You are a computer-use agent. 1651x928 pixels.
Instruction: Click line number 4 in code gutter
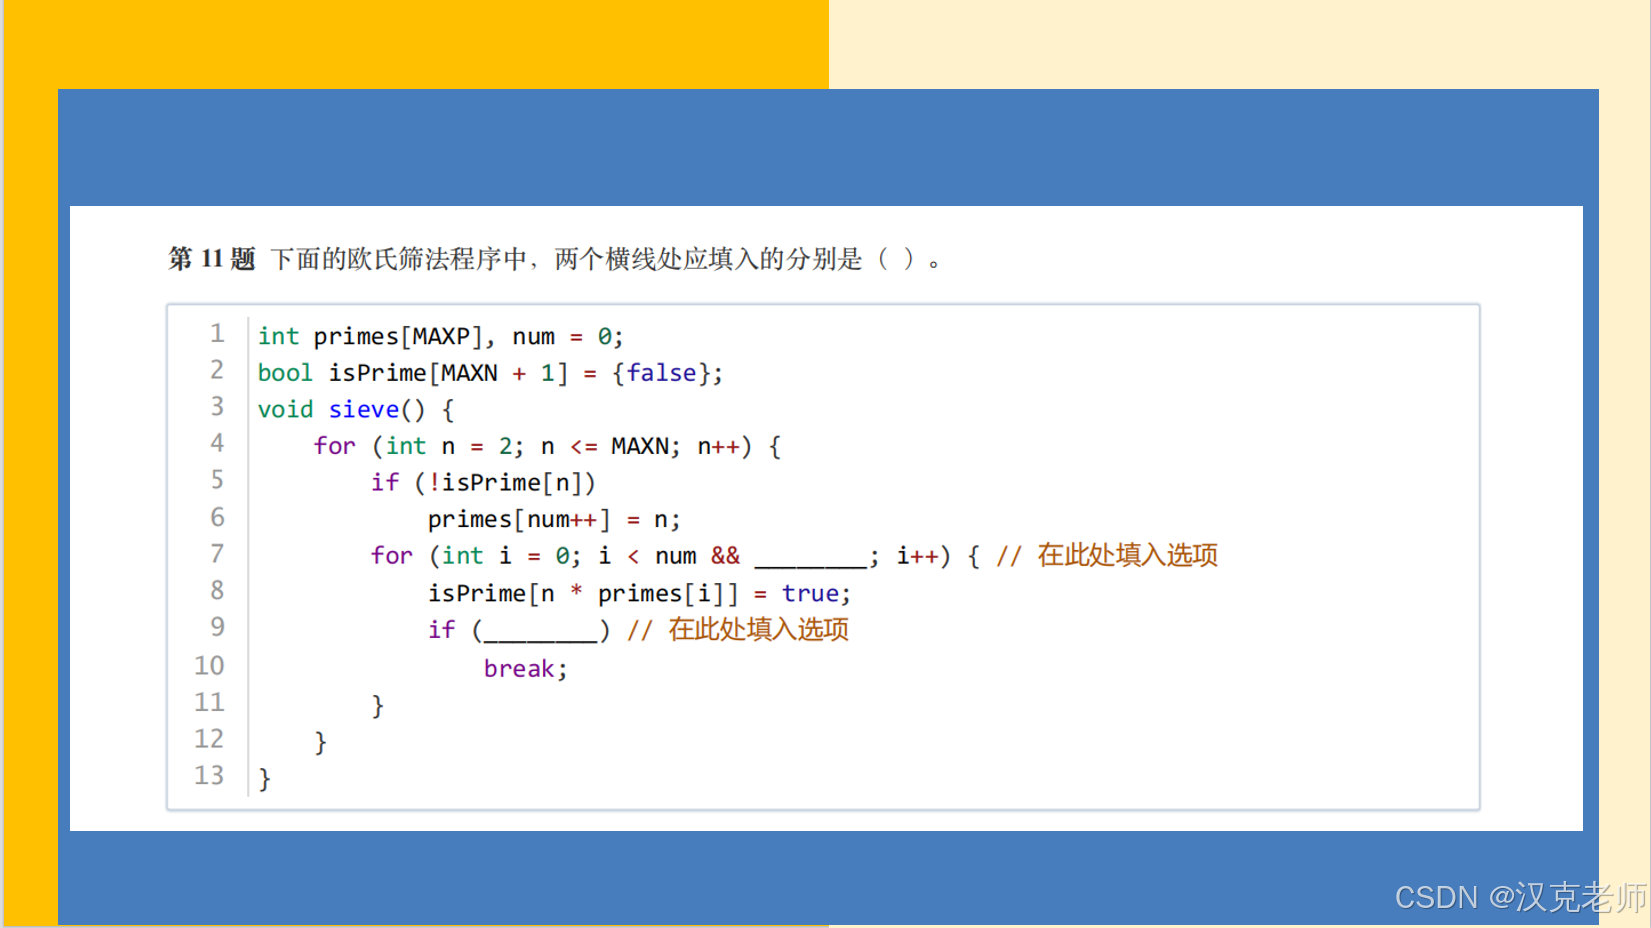coord(217,443)
